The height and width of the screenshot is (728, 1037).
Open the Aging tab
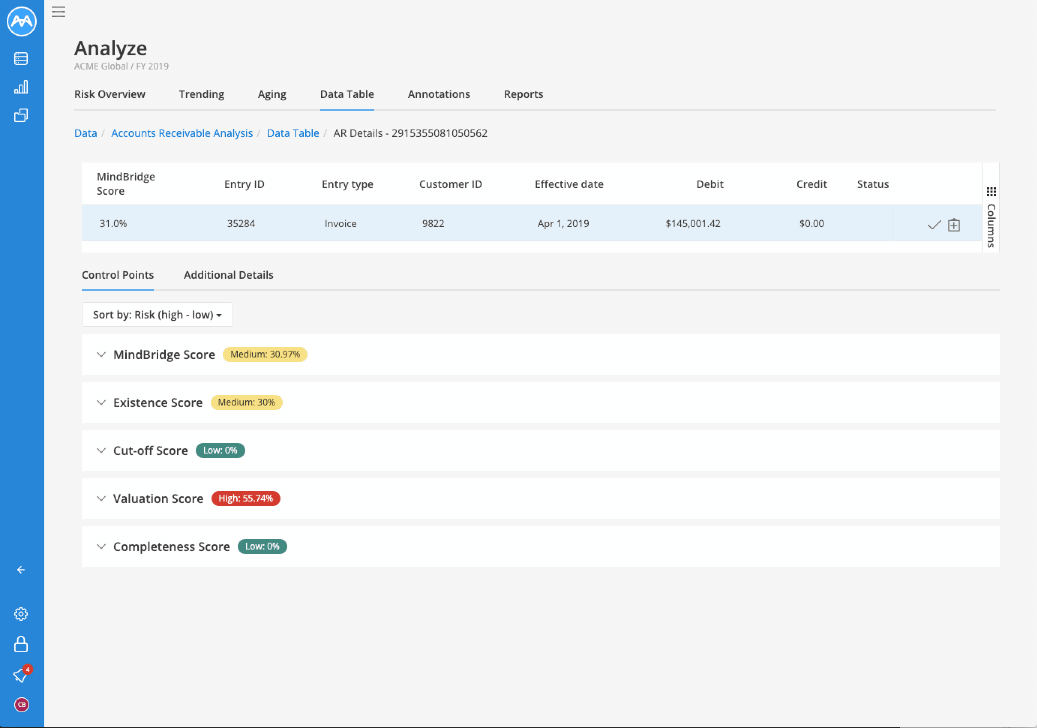[x=272, y=94]
